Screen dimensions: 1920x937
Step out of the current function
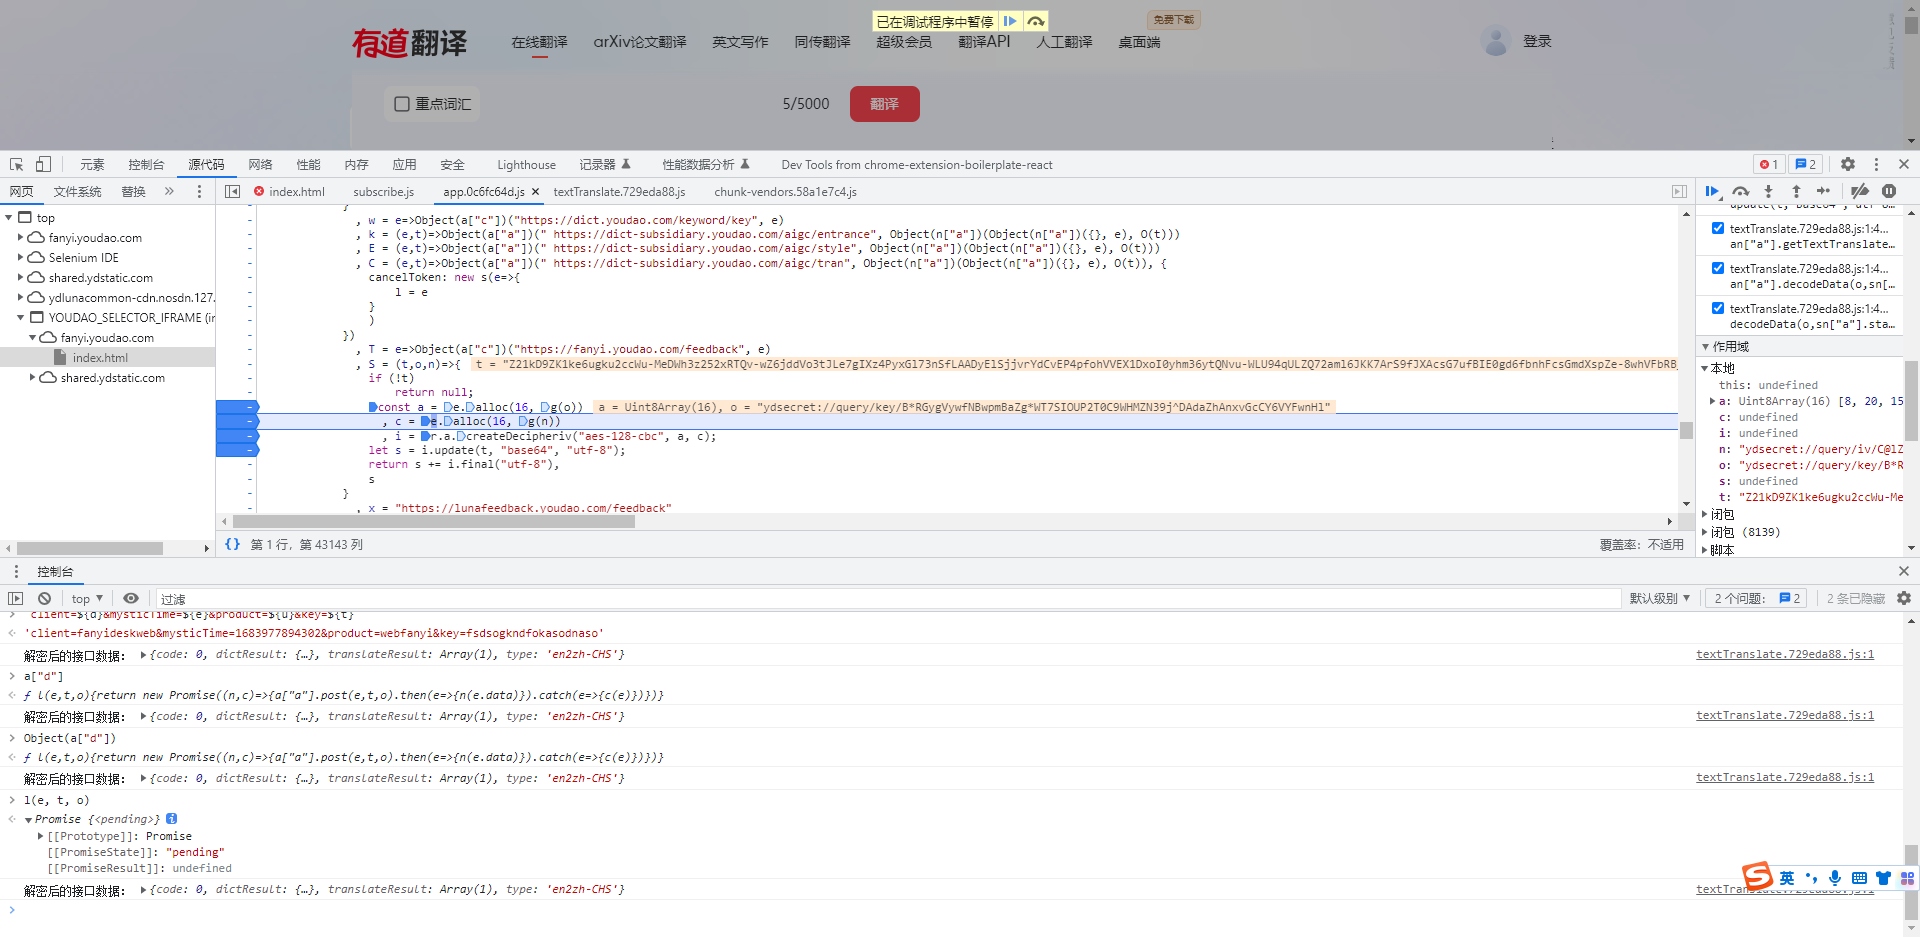tap(1796, 191)
